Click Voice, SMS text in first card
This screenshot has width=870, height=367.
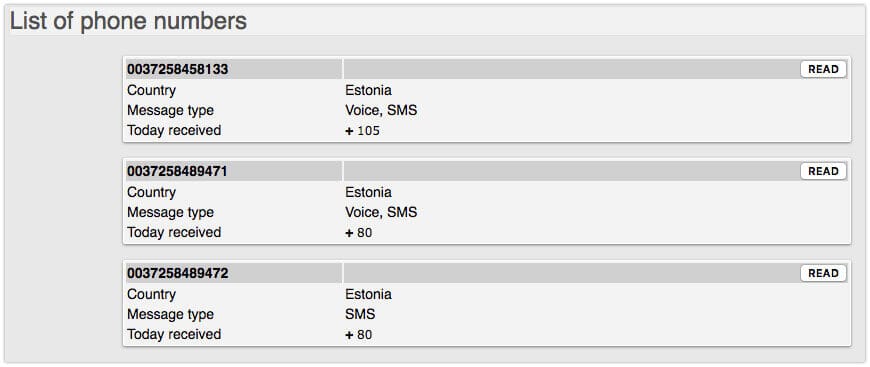(x=381, y=110)
